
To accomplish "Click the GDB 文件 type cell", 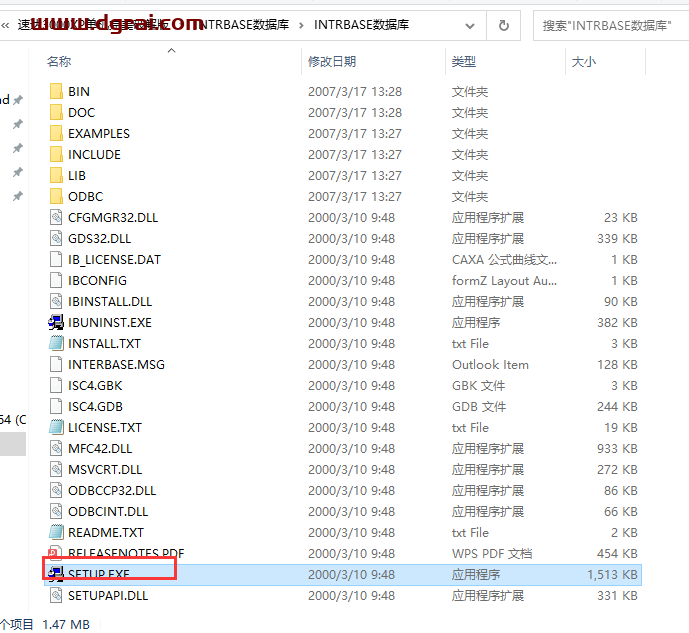I will pyautogui.click(x=479, y=407).
